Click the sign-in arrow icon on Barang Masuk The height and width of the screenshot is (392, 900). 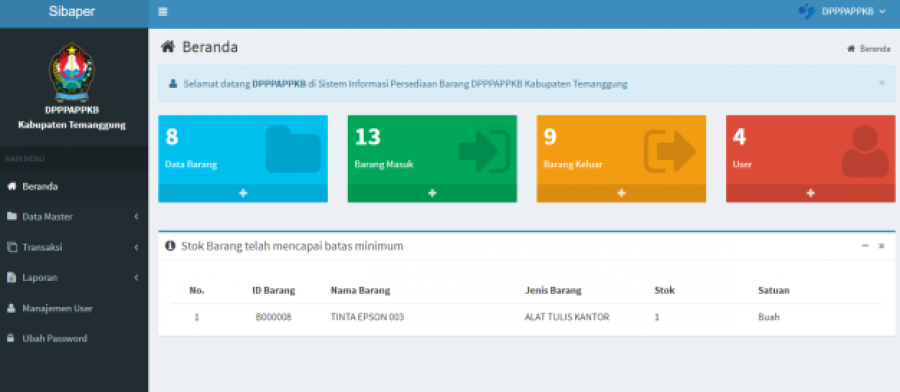point(484,151)
